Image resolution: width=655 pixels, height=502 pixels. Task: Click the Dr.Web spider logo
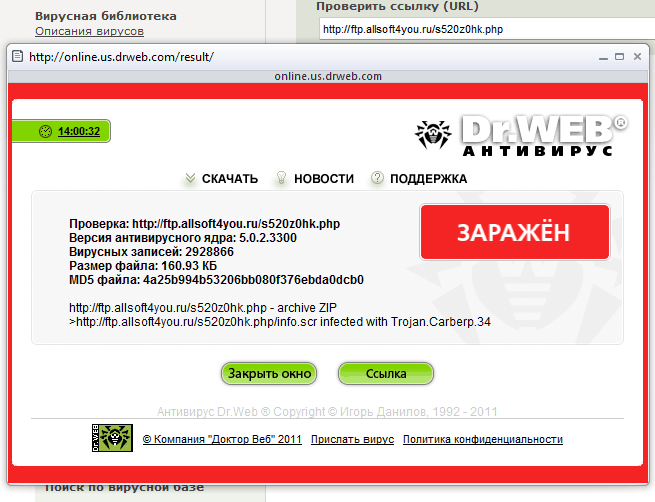[433, 134]
